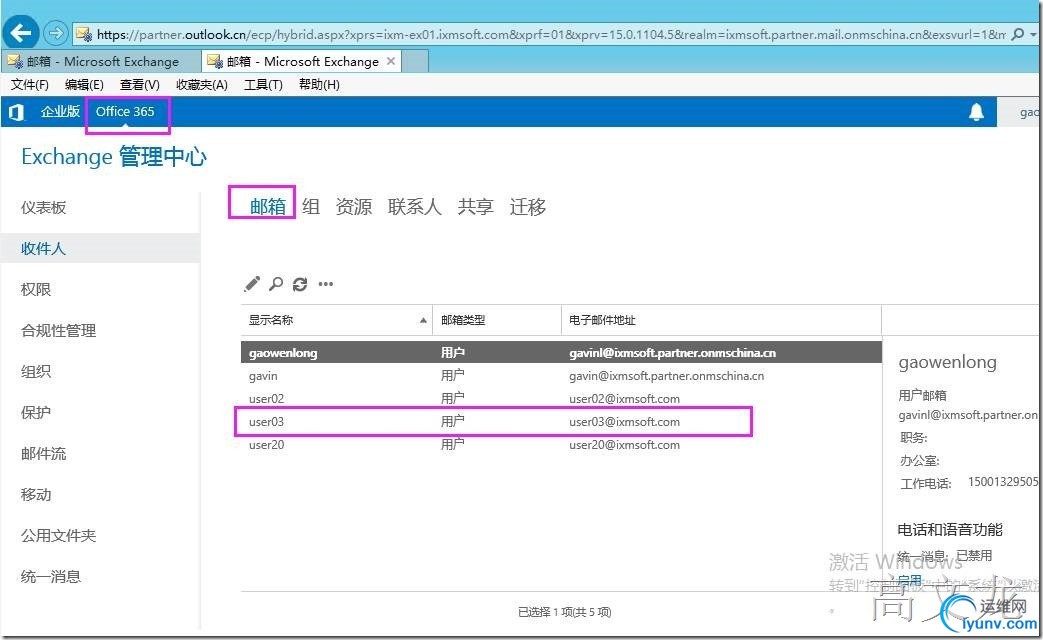Select the gavin mailbox row
The width and height of the screenshot is (1043, 640).
561,376
